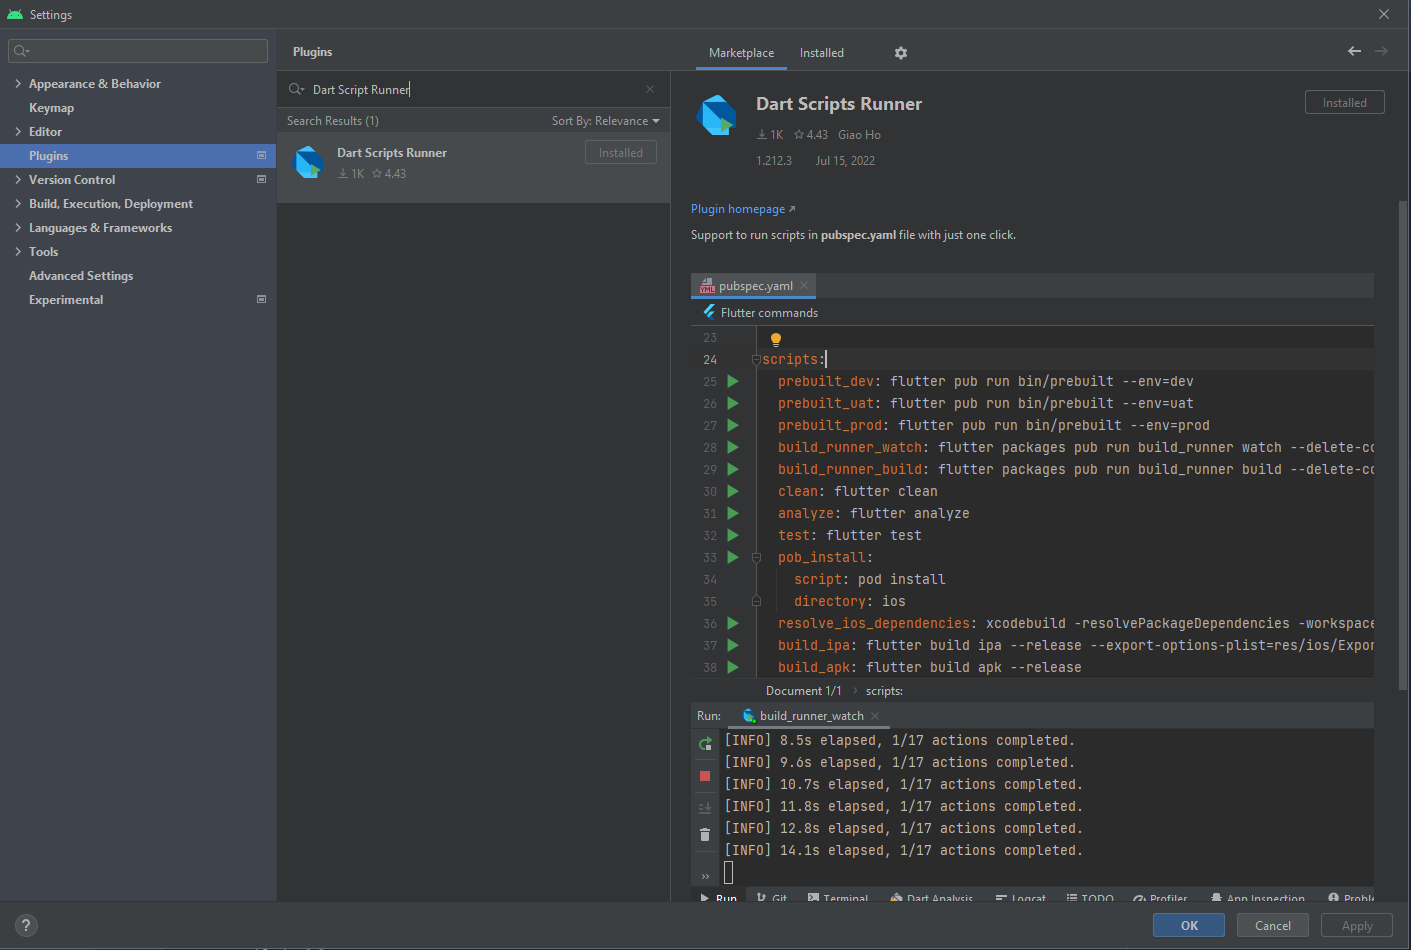Click build_runner_watch run tab in preview
This screenshot has height=950, width=1411.
tap(811, 716)
